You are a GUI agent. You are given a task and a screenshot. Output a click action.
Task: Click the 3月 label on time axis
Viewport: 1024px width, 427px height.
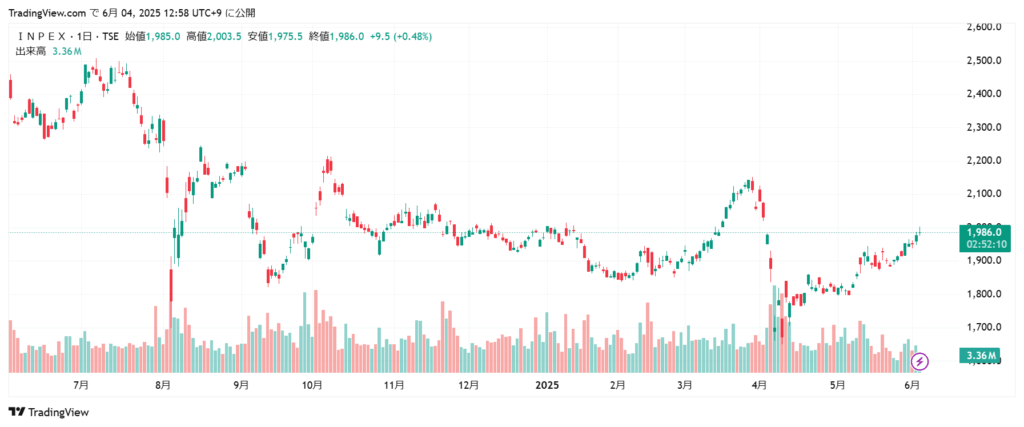click(x=684, y=385)
